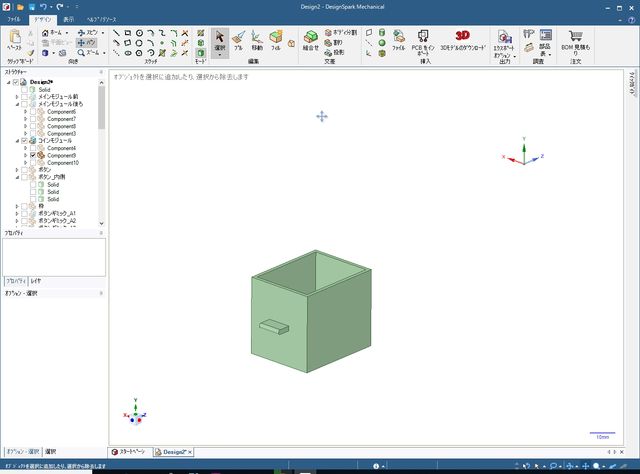Click the insert sphere icon
Image resolution: width=640 pixels, height=474 pixels.
point(382,43)
